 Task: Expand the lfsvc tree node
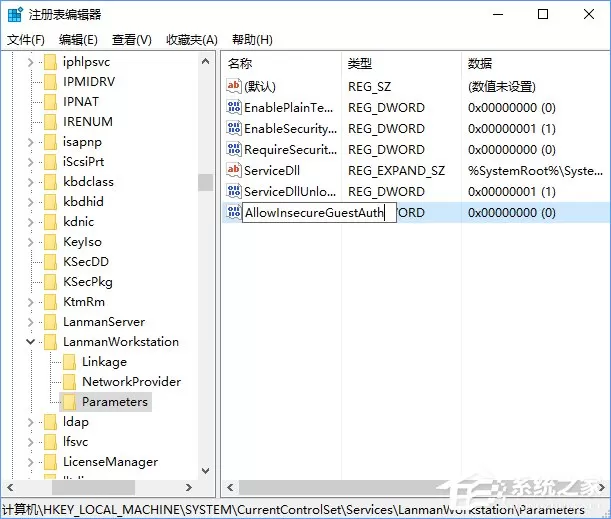(x=30, y=442)
